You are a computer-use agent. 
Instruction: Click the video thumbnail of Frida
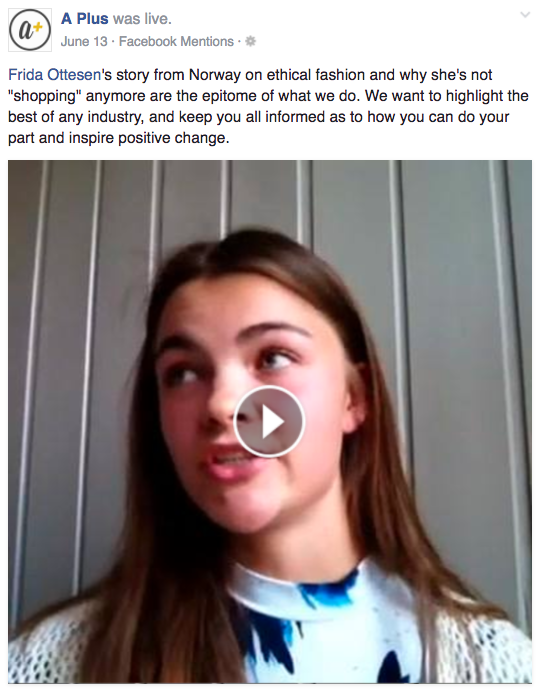tap(270, 421)
